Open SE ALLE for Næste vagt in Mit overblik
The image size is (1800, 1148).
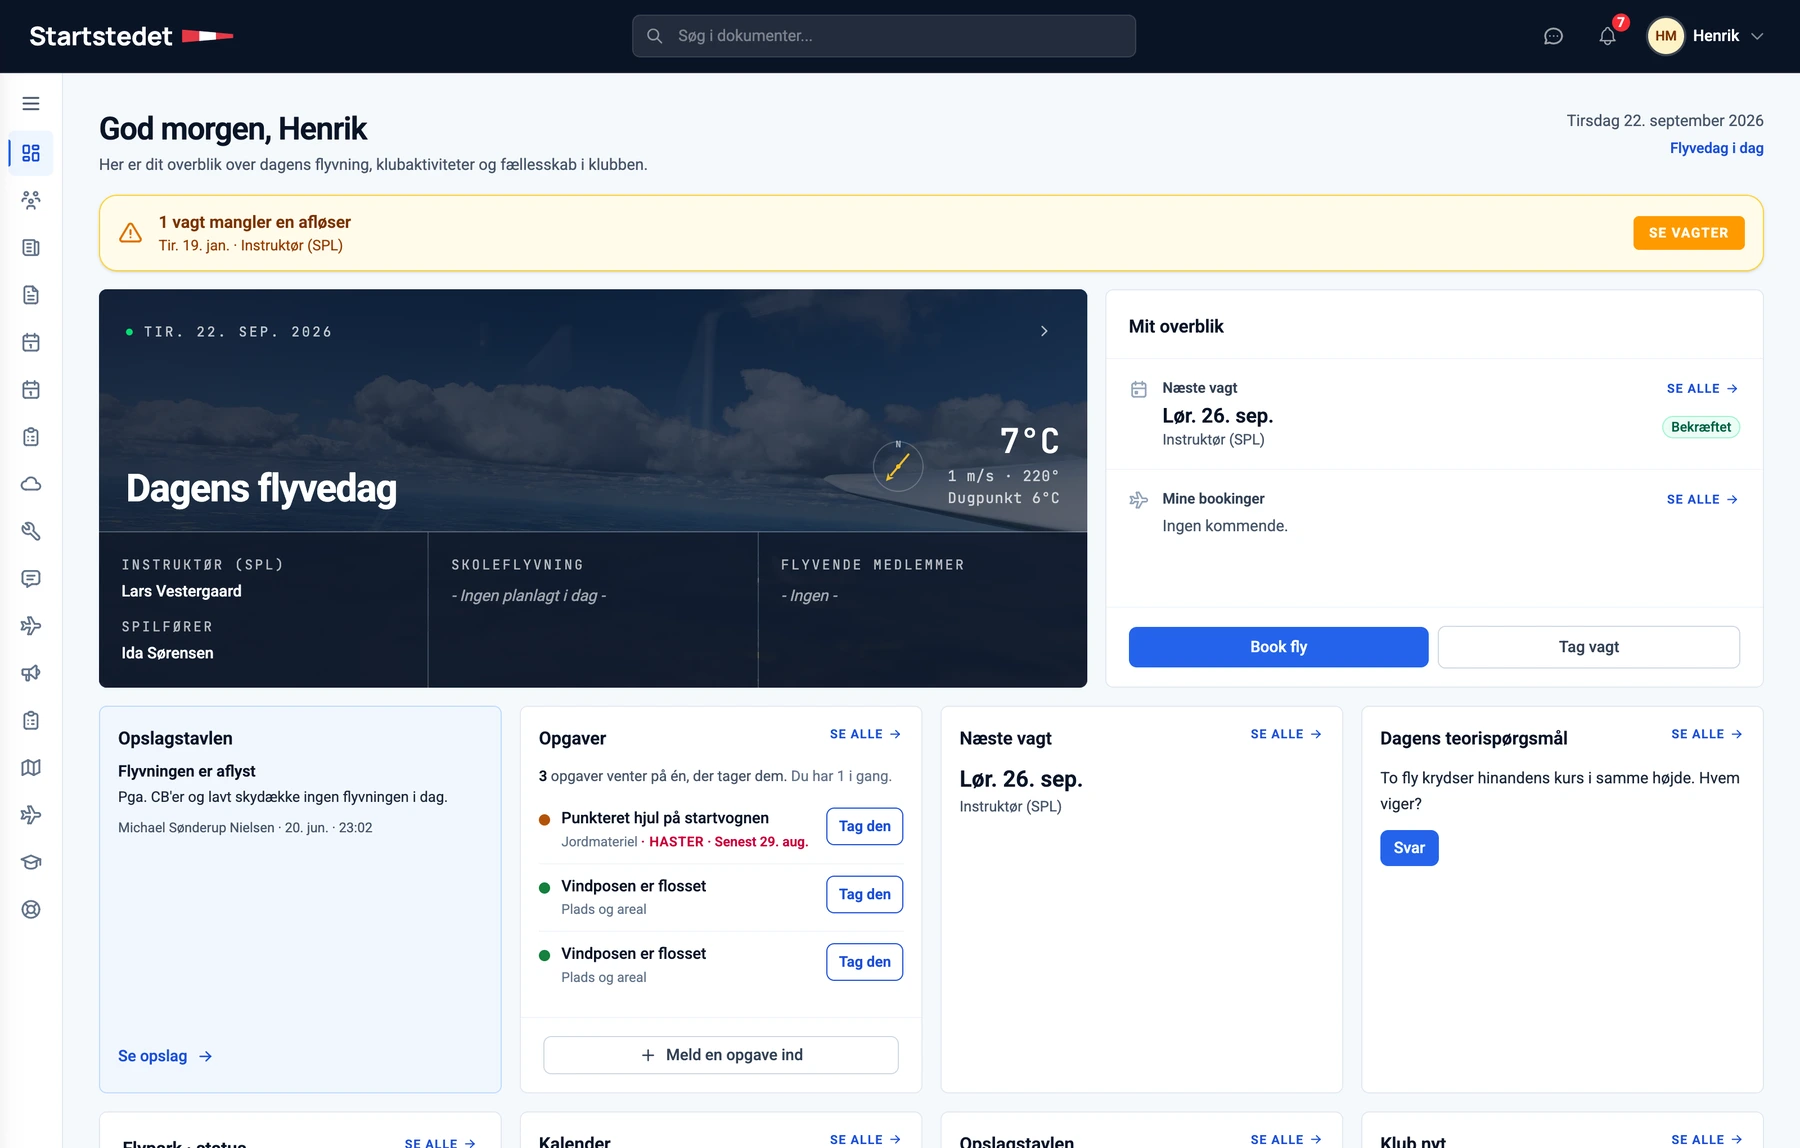[1702, 389]
